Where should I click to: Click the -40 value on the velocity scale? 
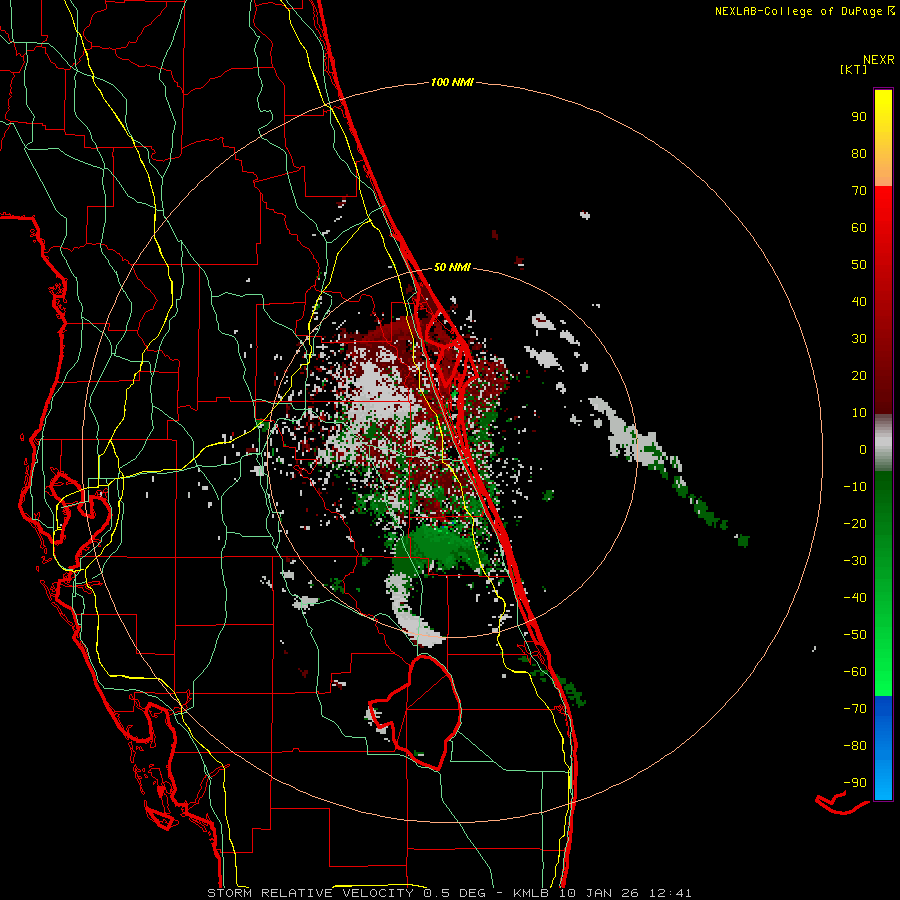point(855,598)
